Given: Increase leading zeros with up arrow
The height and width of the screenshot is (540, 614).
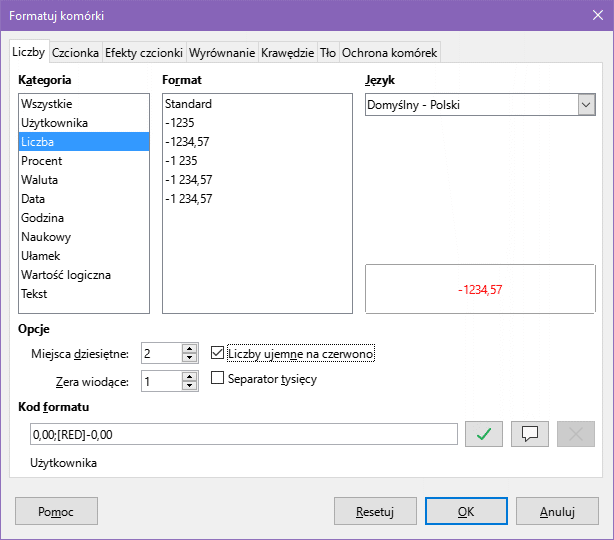Looking at the screenshot, I should click(190, 376).
